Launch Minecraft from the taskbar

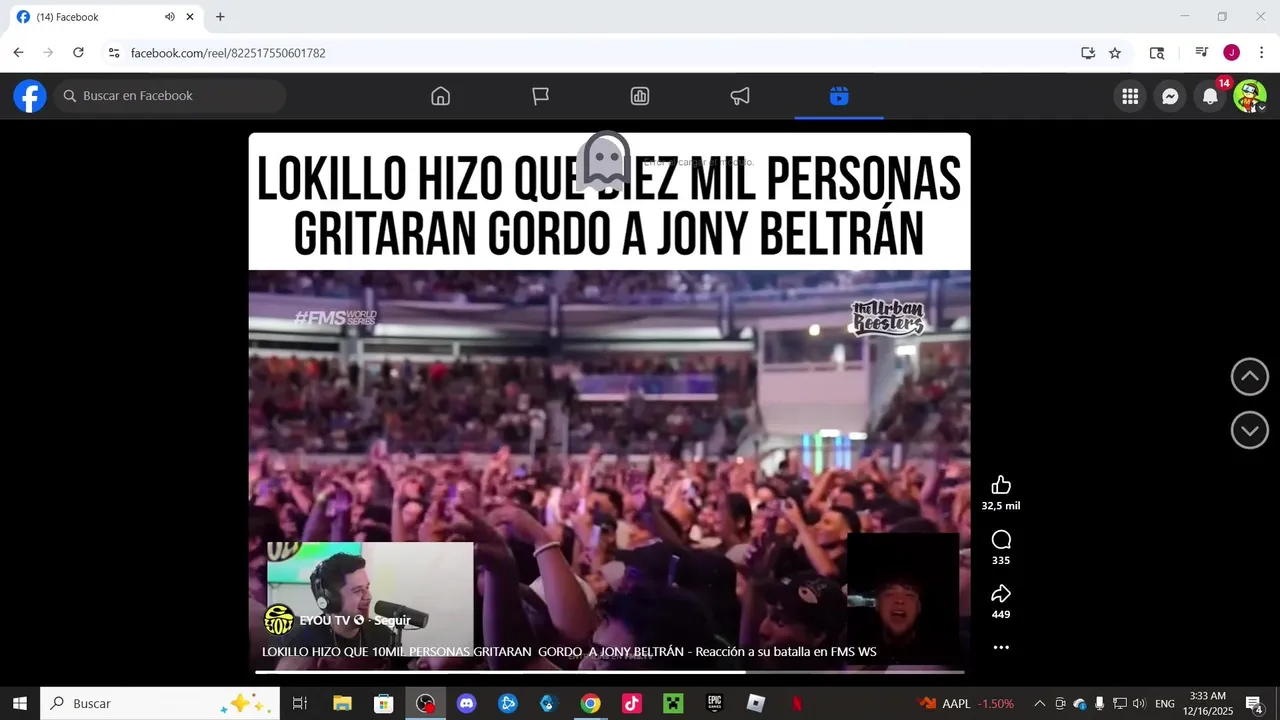(x=673, y=704)
